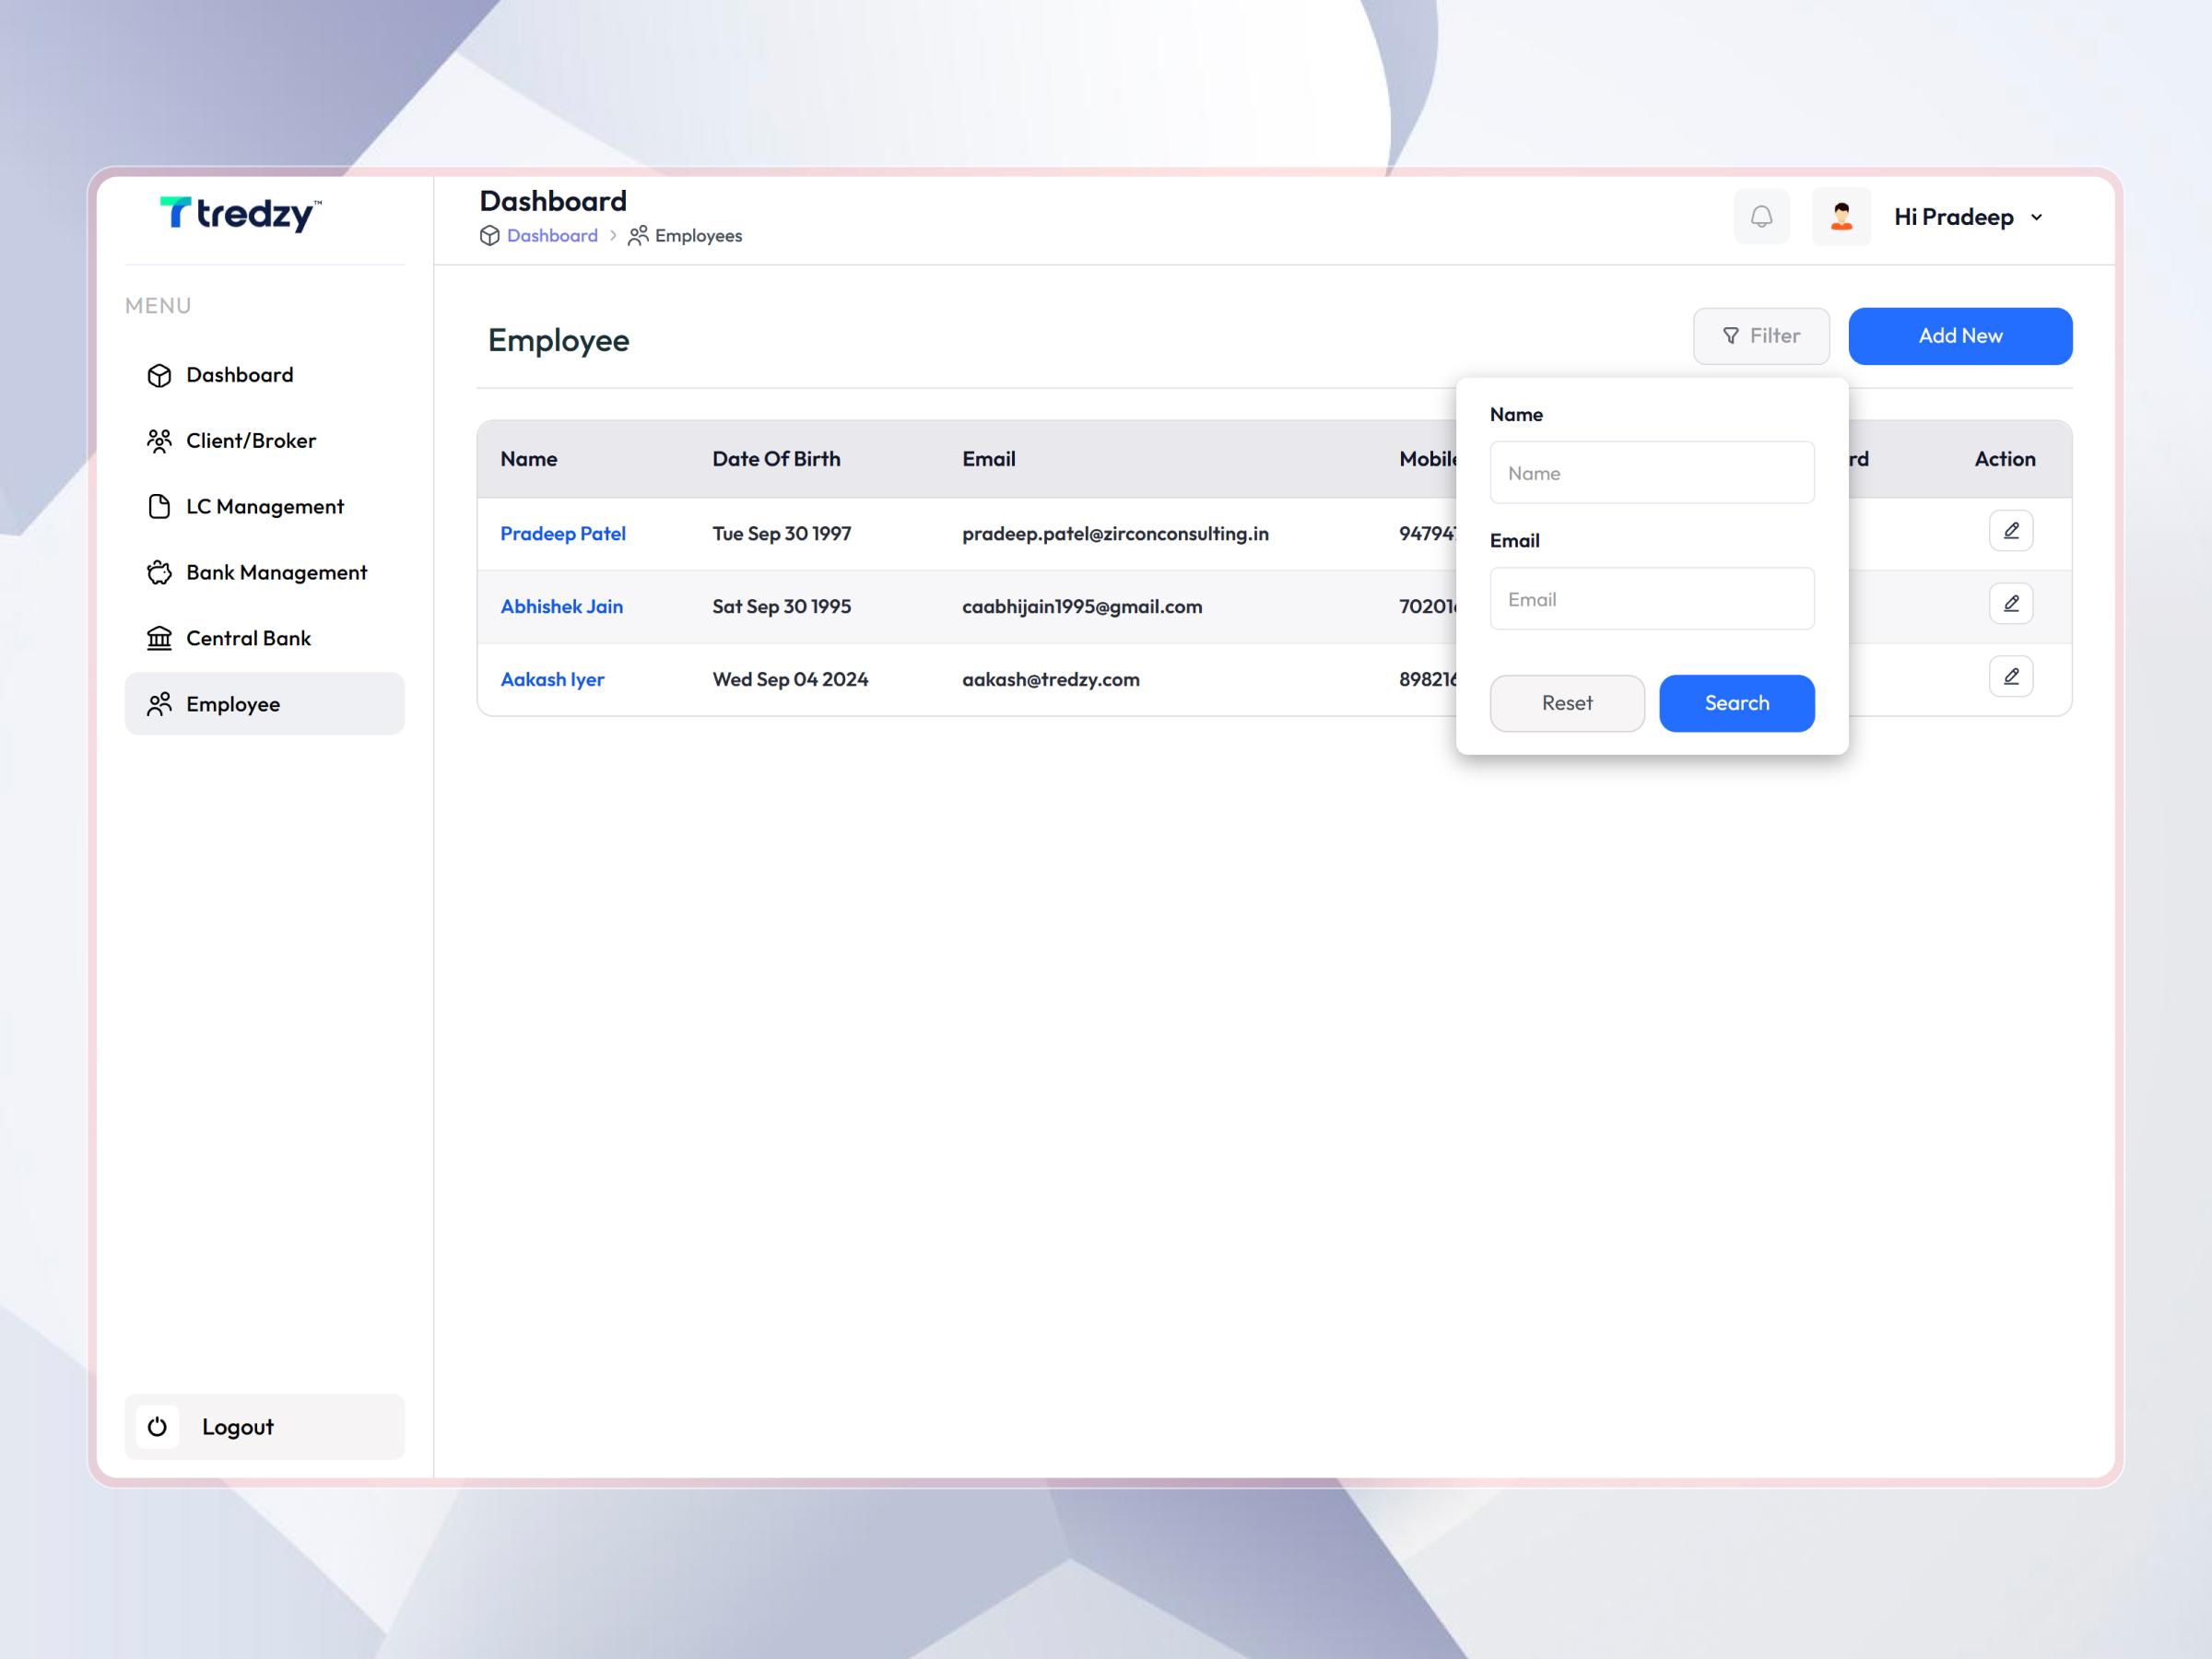Click the edit pencil for Aakash Iyer
2212x1659 pixels.
(x=2010, y=677)
